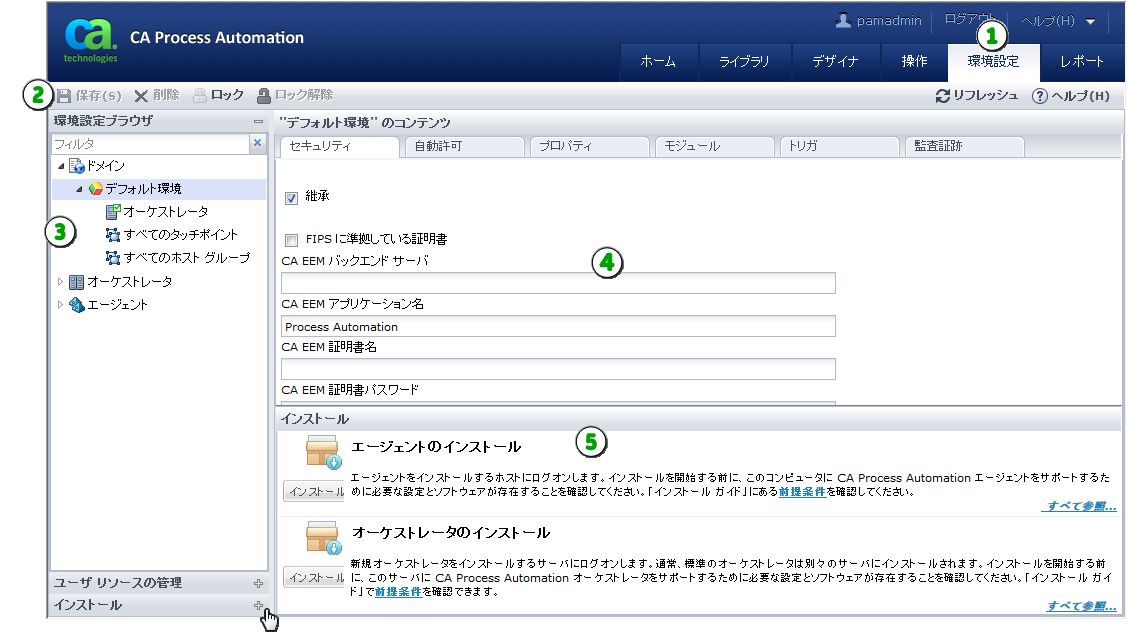1131x644 pixels.
Task: Toggle the 継承 checkbox
Action: point(291,198)
